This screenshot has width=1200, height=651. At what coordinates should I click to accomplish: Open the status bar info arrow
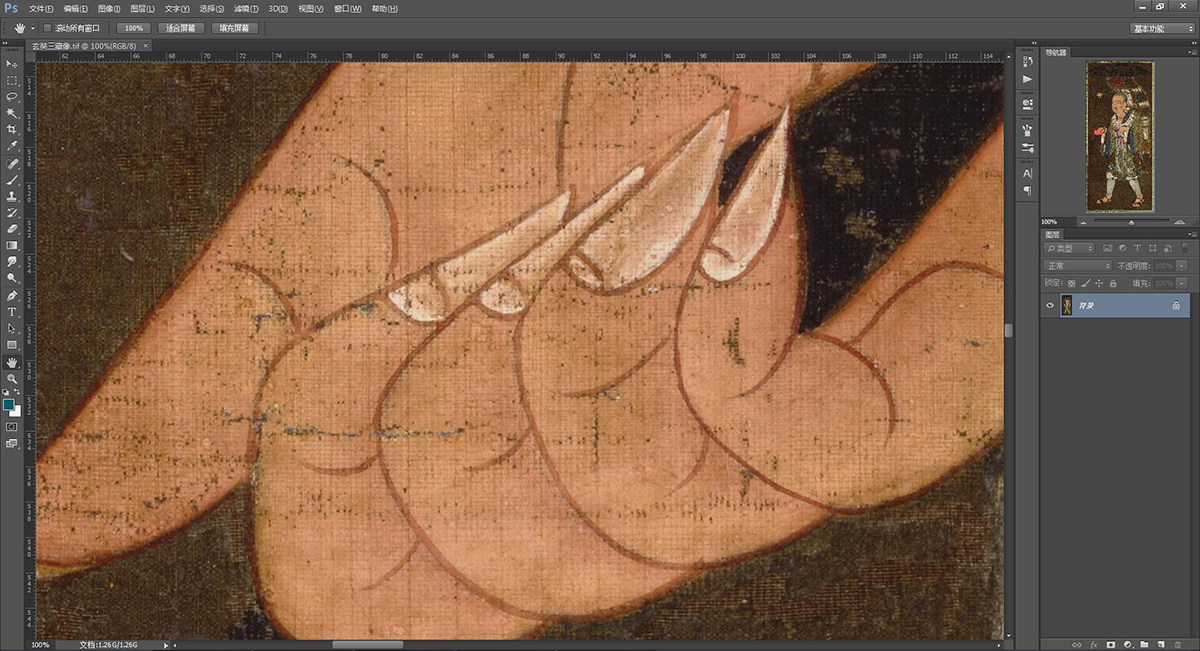pos(167,645)
